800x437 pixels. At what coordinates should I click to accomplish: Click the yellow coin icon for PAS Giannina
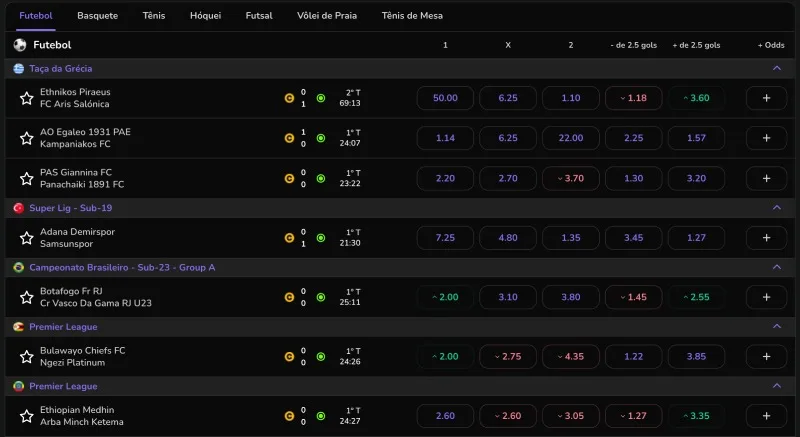click(289, 178)
